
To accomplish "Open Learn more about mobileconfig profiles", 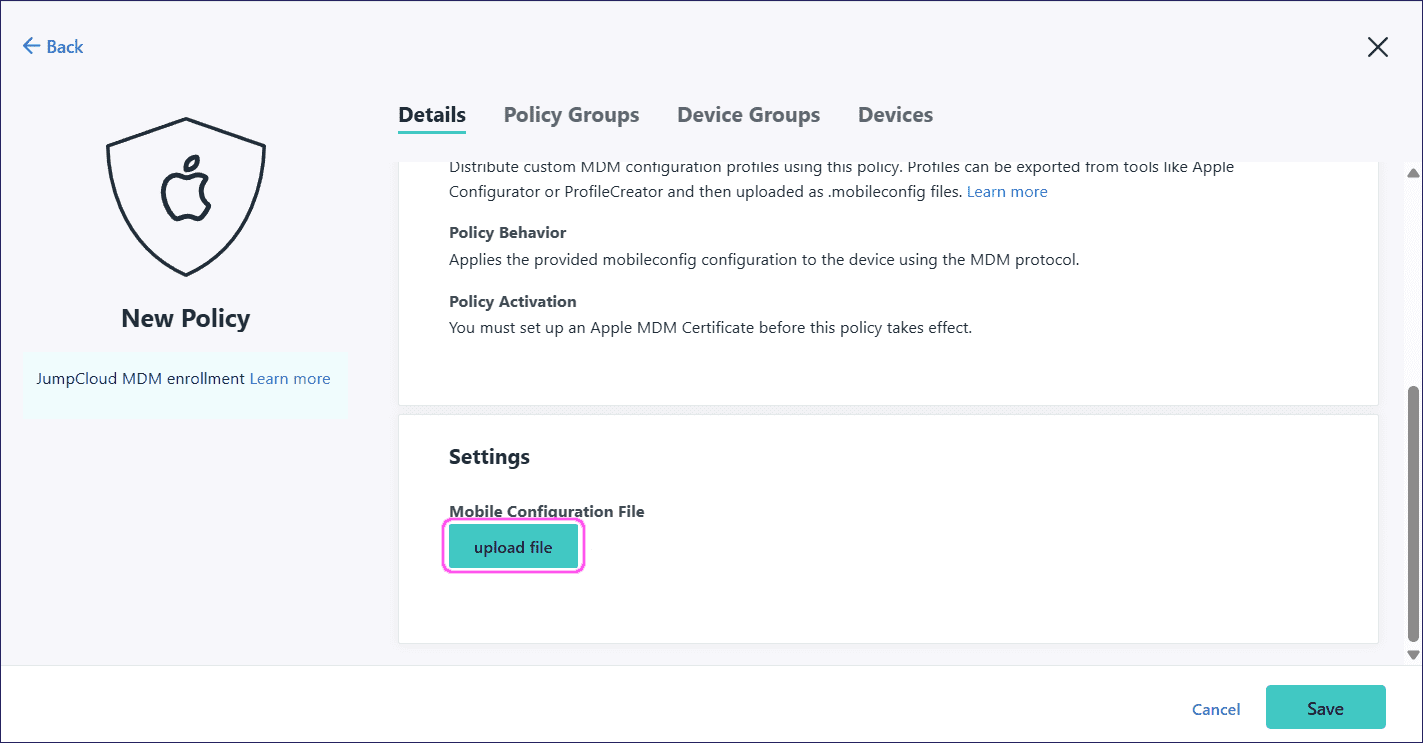I will pos(1006,191).
